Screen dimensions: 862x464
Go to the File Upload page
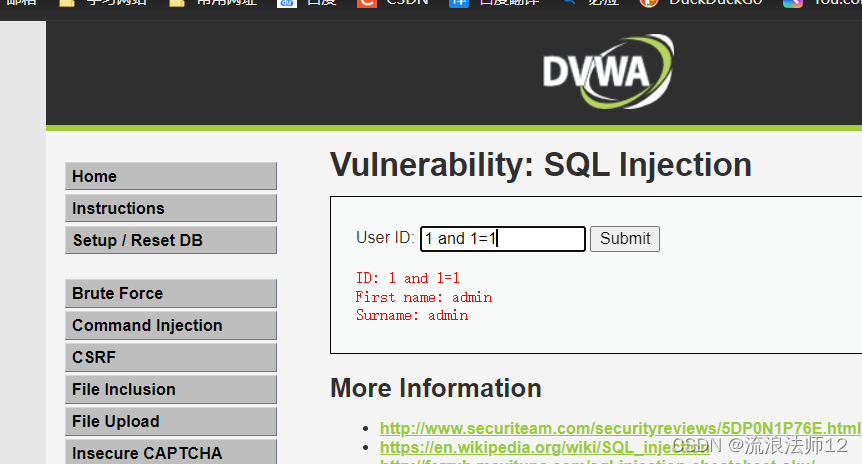click(171, 421)
